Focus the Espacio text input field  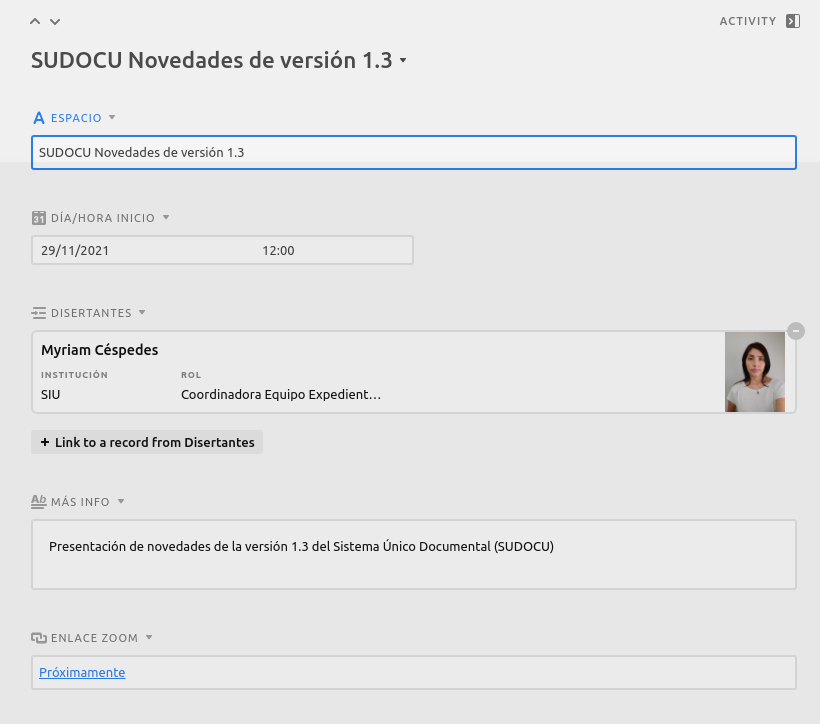tap(414, 152)
